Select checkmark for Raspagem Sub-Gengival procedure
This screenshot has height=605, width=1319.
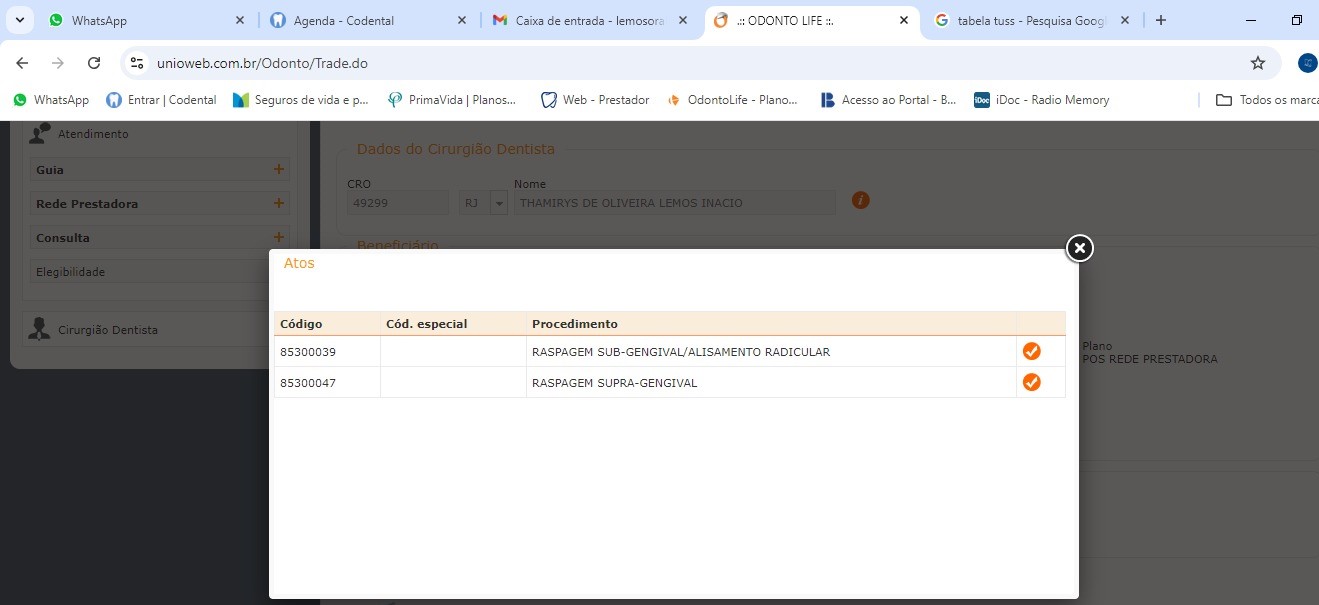[1031, 351]
